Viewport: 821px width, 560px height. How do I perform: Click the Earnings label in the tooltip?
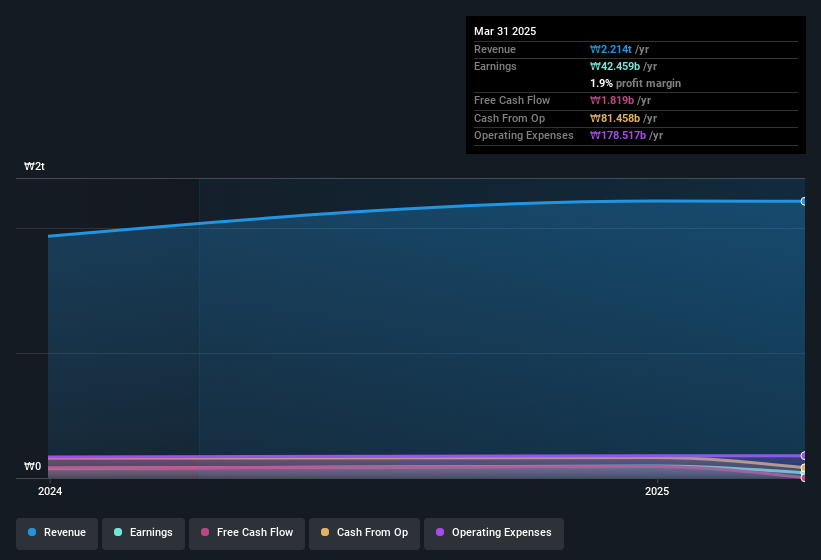(x=495, y=66)
